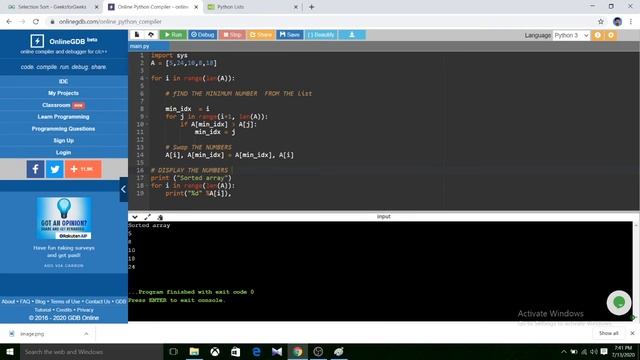Open Chrome three-dot menu
The image size is (640, 360).
(x=631, y=22)
